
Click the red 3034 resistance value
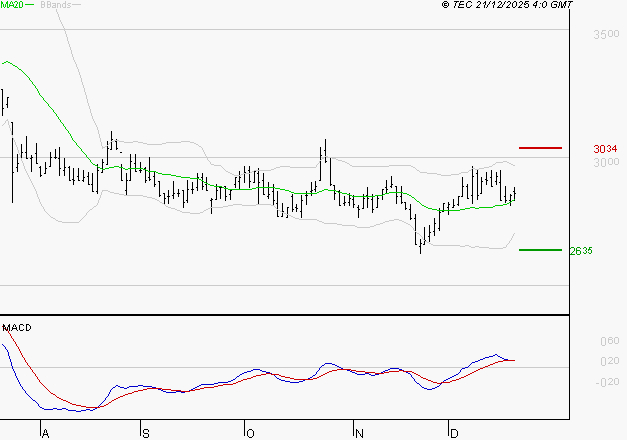[x=605, y=149]
